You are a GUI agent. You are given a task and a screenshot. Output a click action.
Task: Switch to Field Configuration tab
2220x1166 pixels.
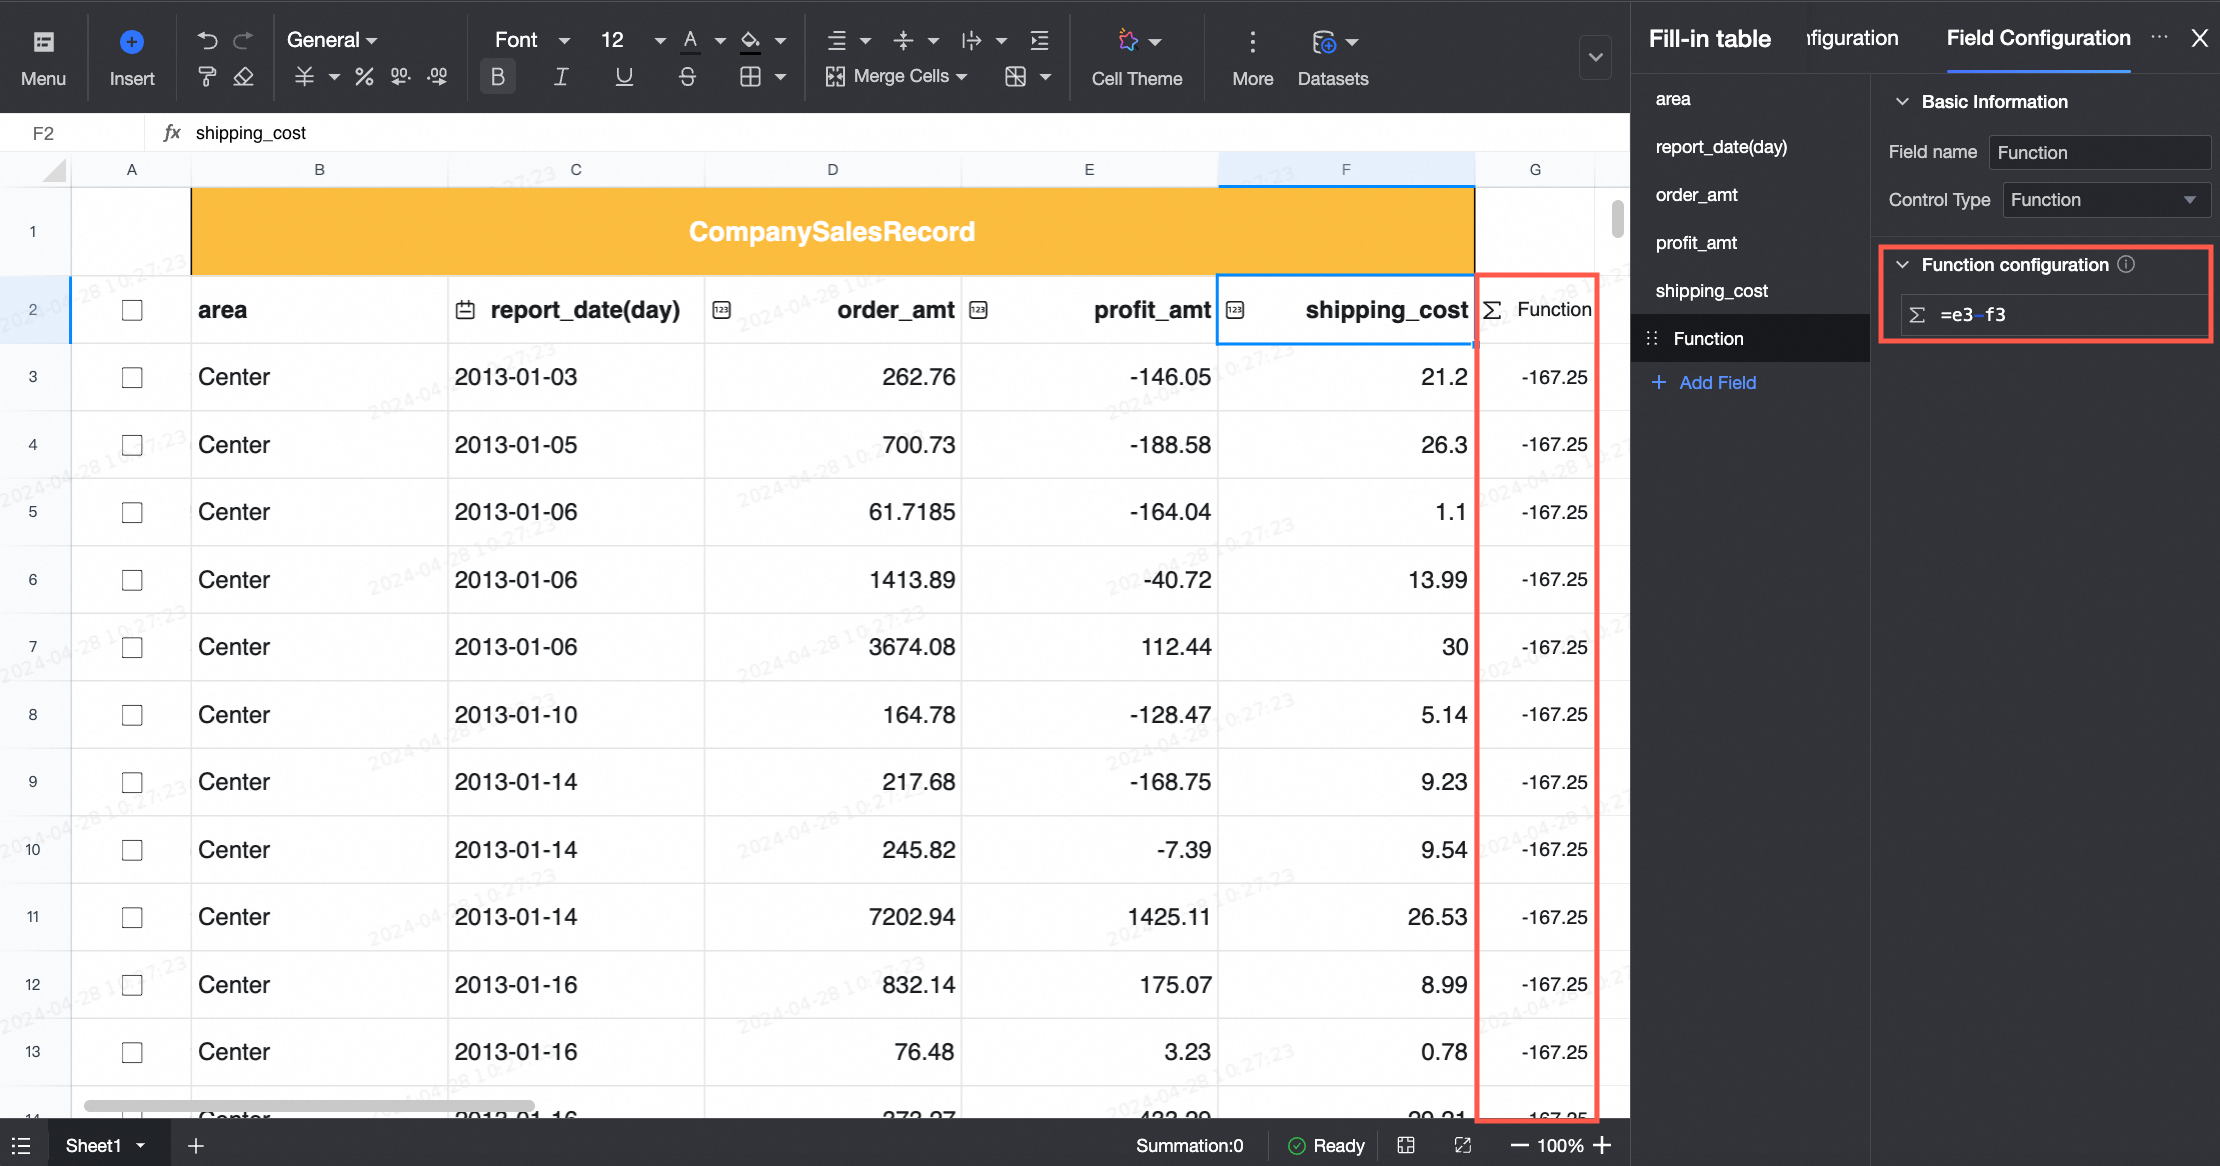pyautogui.click(x=2038, y=38)
